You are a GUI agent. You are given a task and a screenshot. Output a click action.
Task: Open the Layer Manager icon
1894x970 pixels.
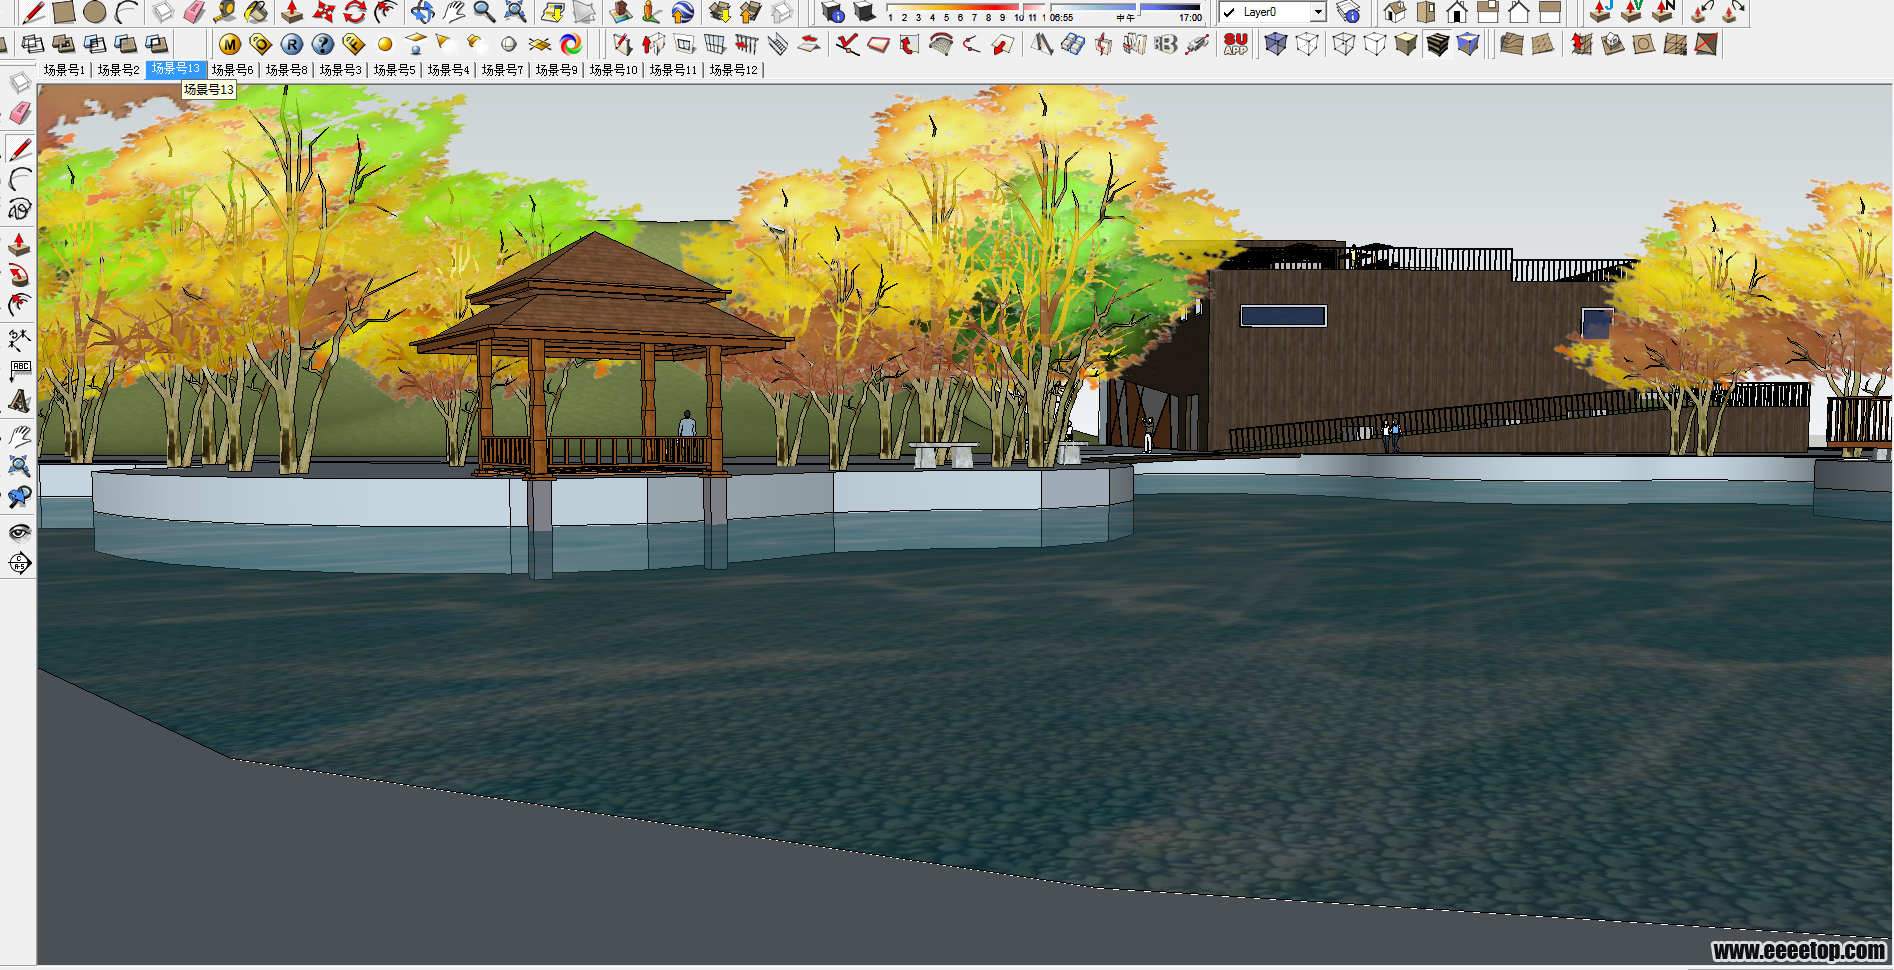[1348, 12]
